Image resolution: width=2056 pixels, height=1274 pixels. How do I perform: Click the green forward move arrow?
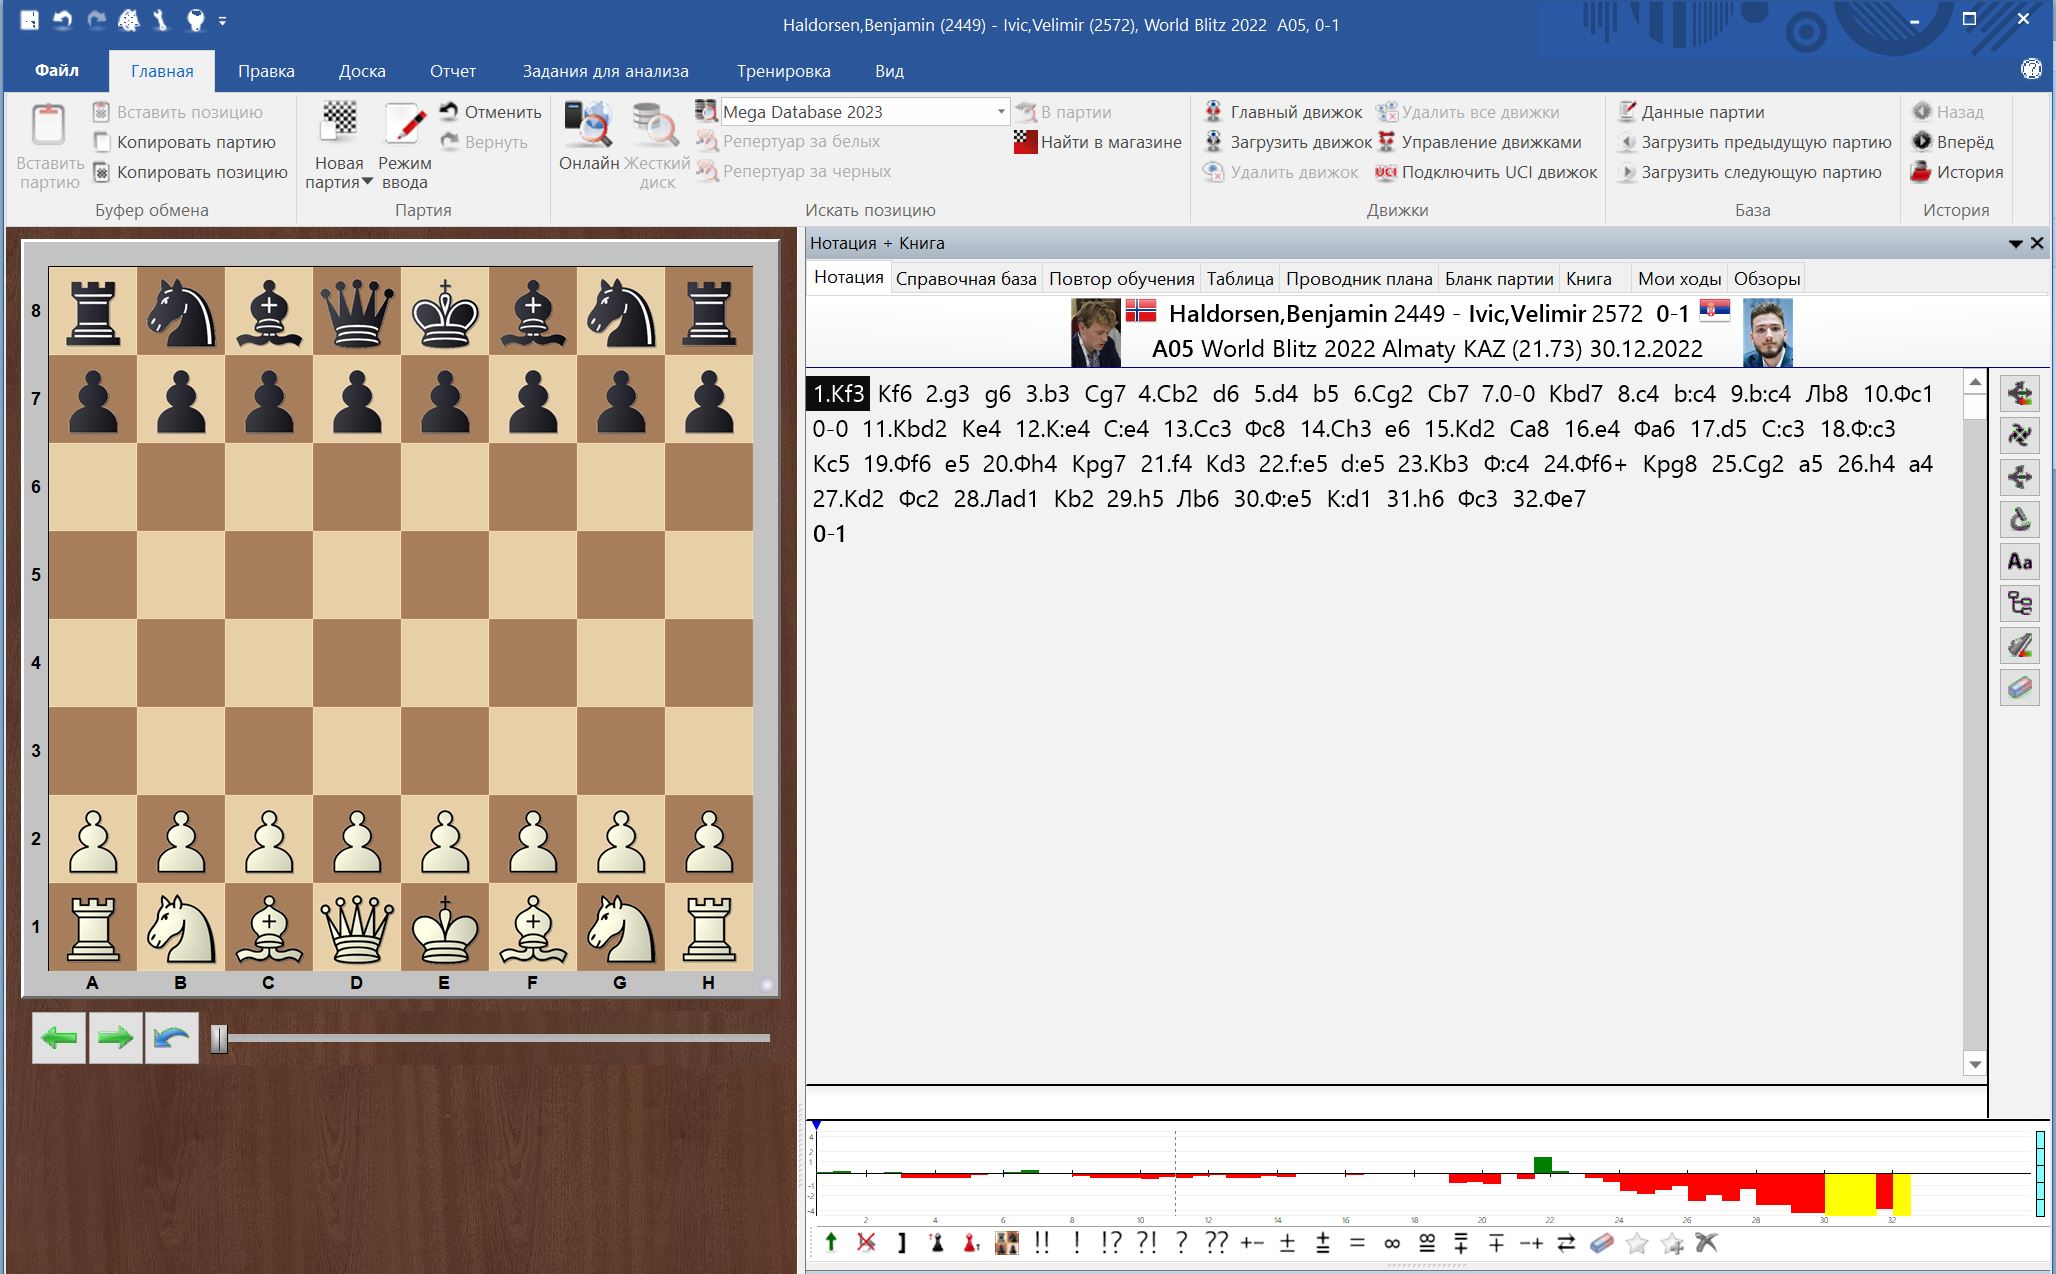click(x=115, y=1038)
